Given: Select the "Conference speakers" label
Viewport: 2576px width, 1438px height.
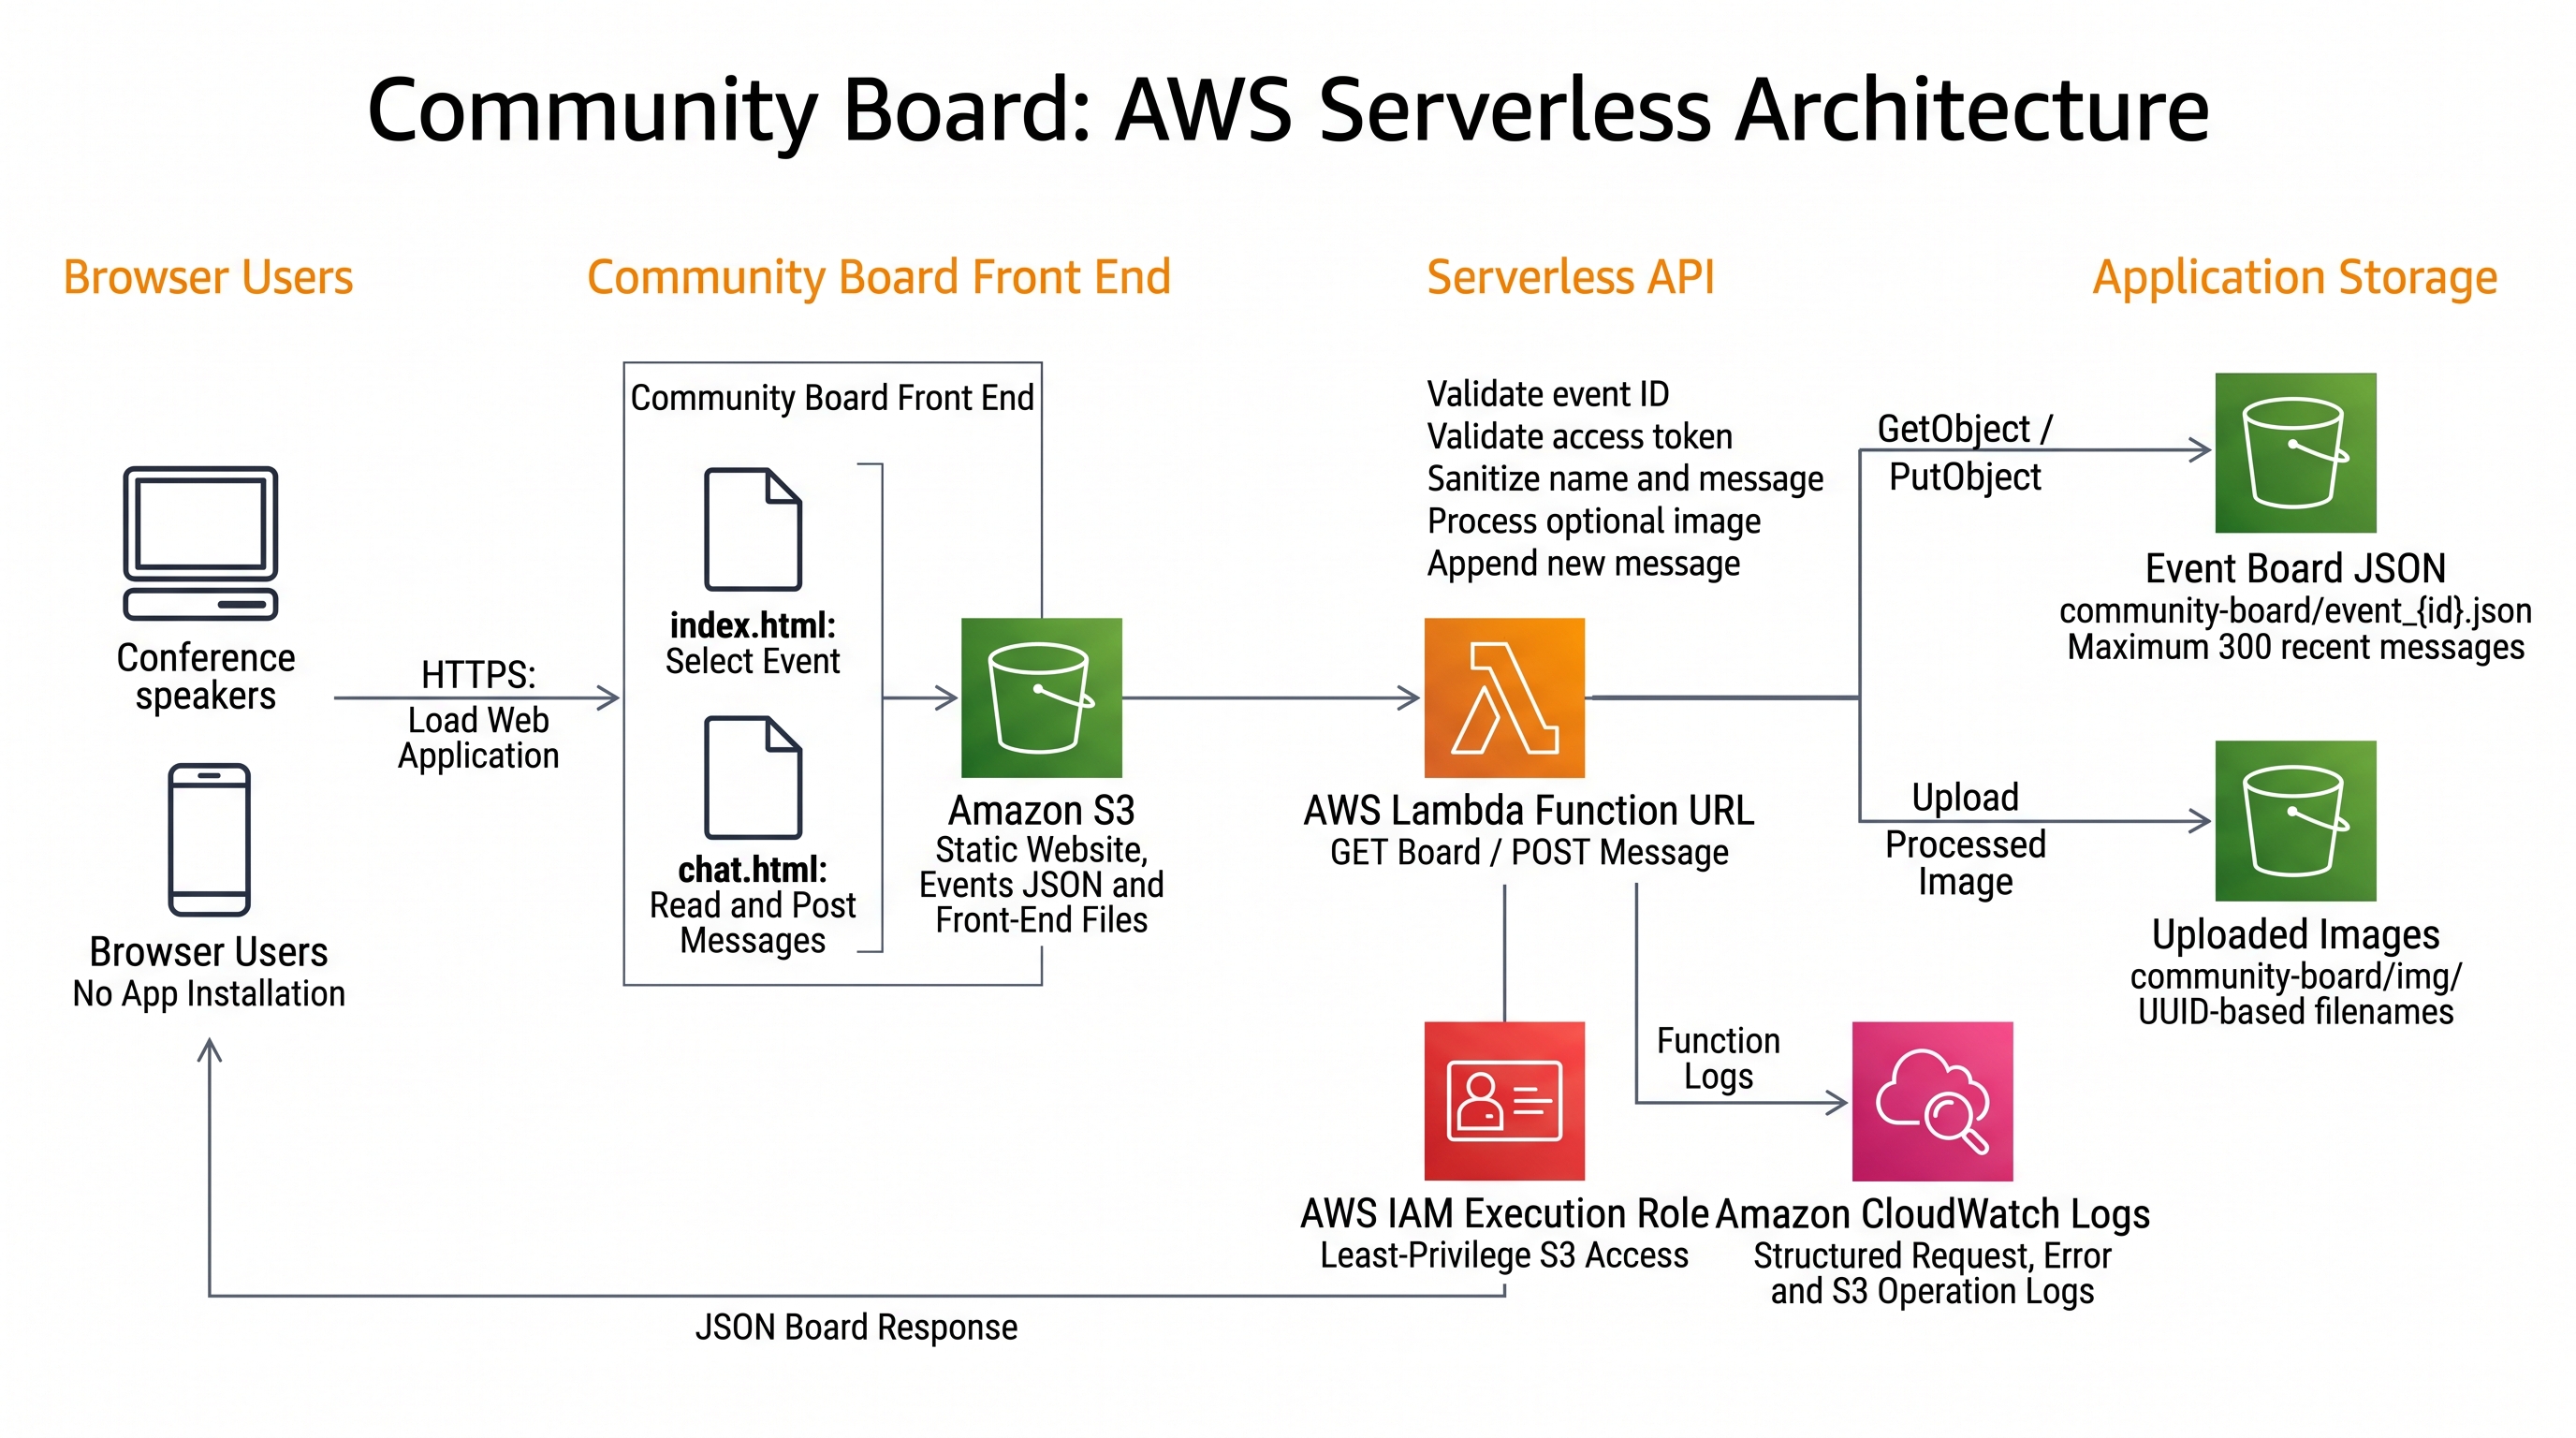Looking at the screenshot, I should [206, 677].
